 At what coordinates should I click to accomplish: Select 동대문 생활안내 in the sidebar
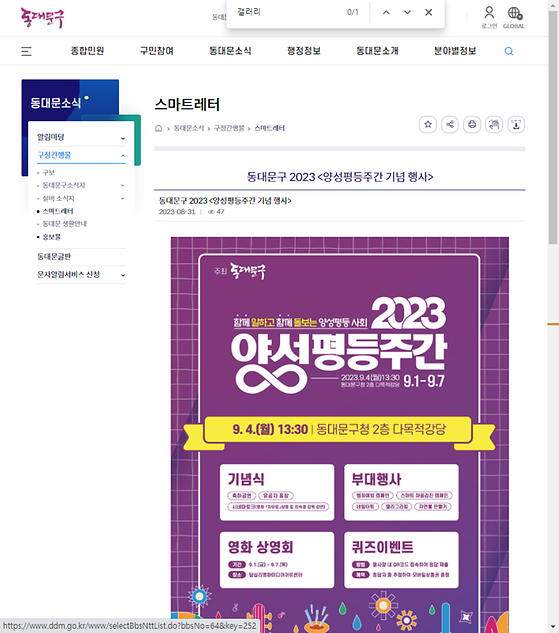[x=65, y=224]
